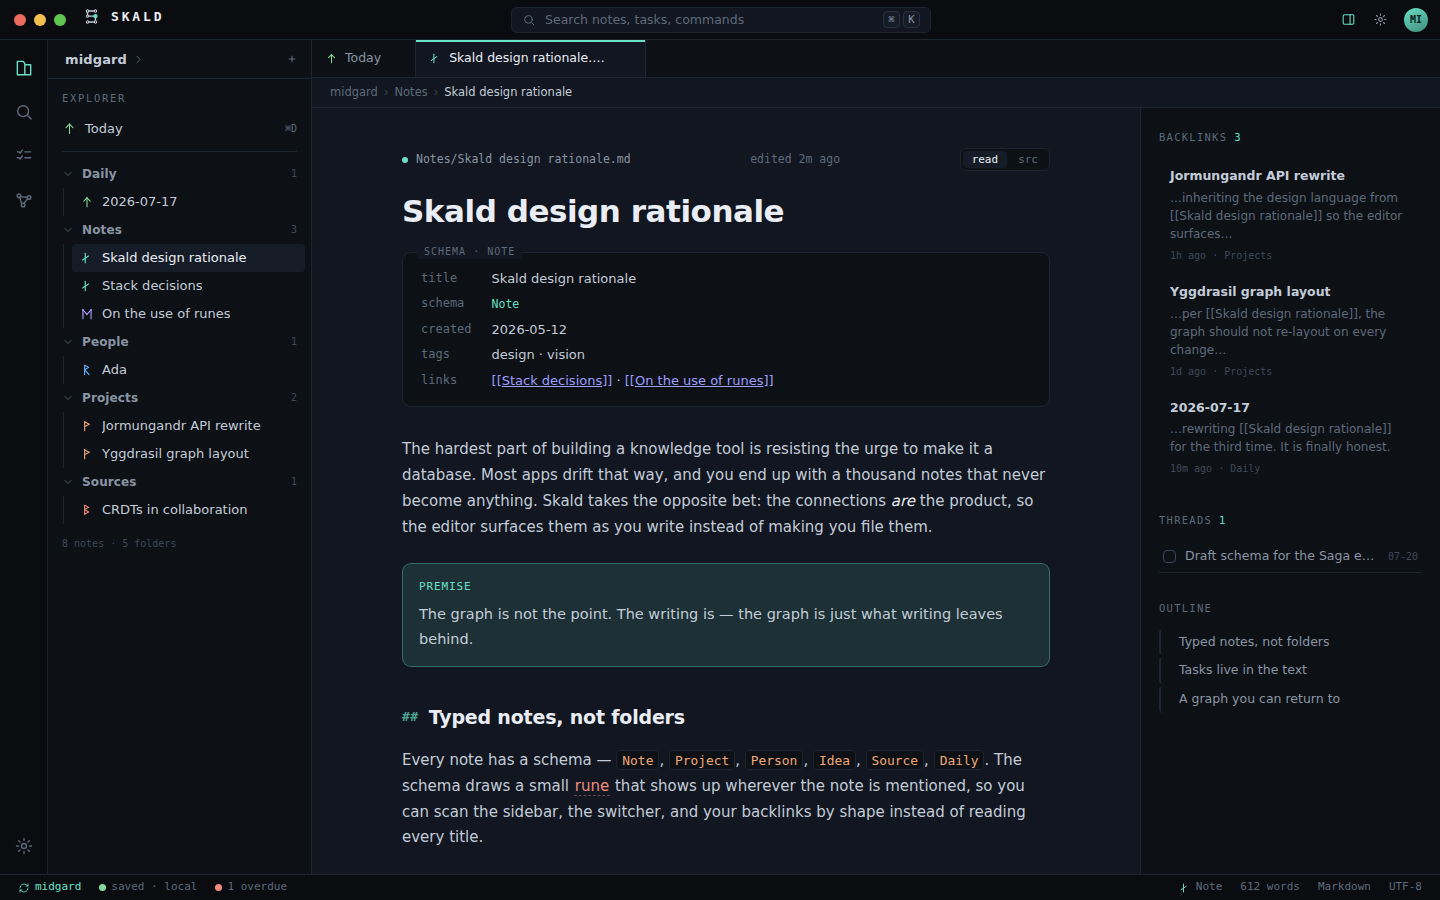The height and width of the screenshot is (900, 1440).
Task: Open the graph view icon in activity bar
Action: click(24, 200)
